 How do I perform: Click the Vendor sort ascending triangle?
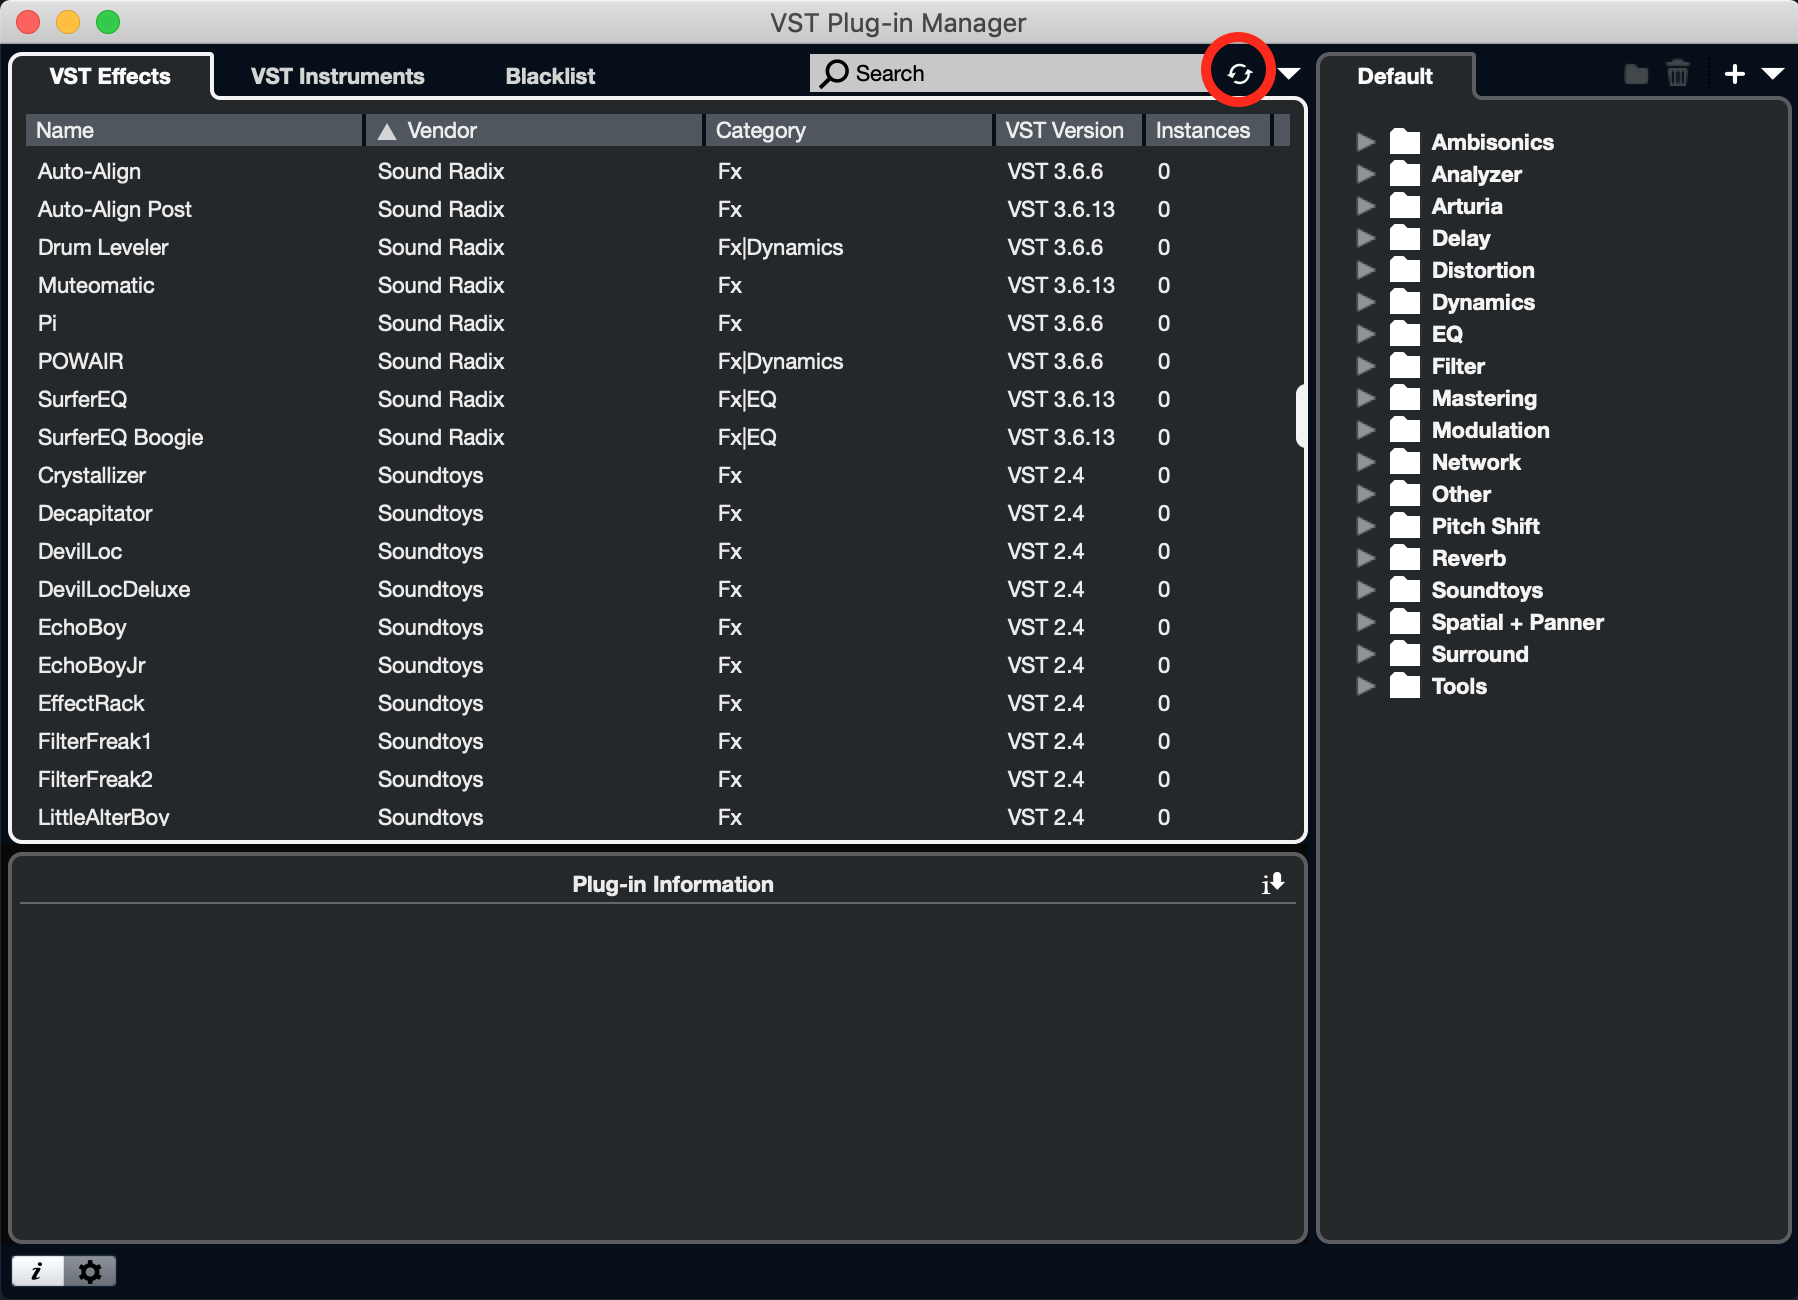[x=387, y=131]
